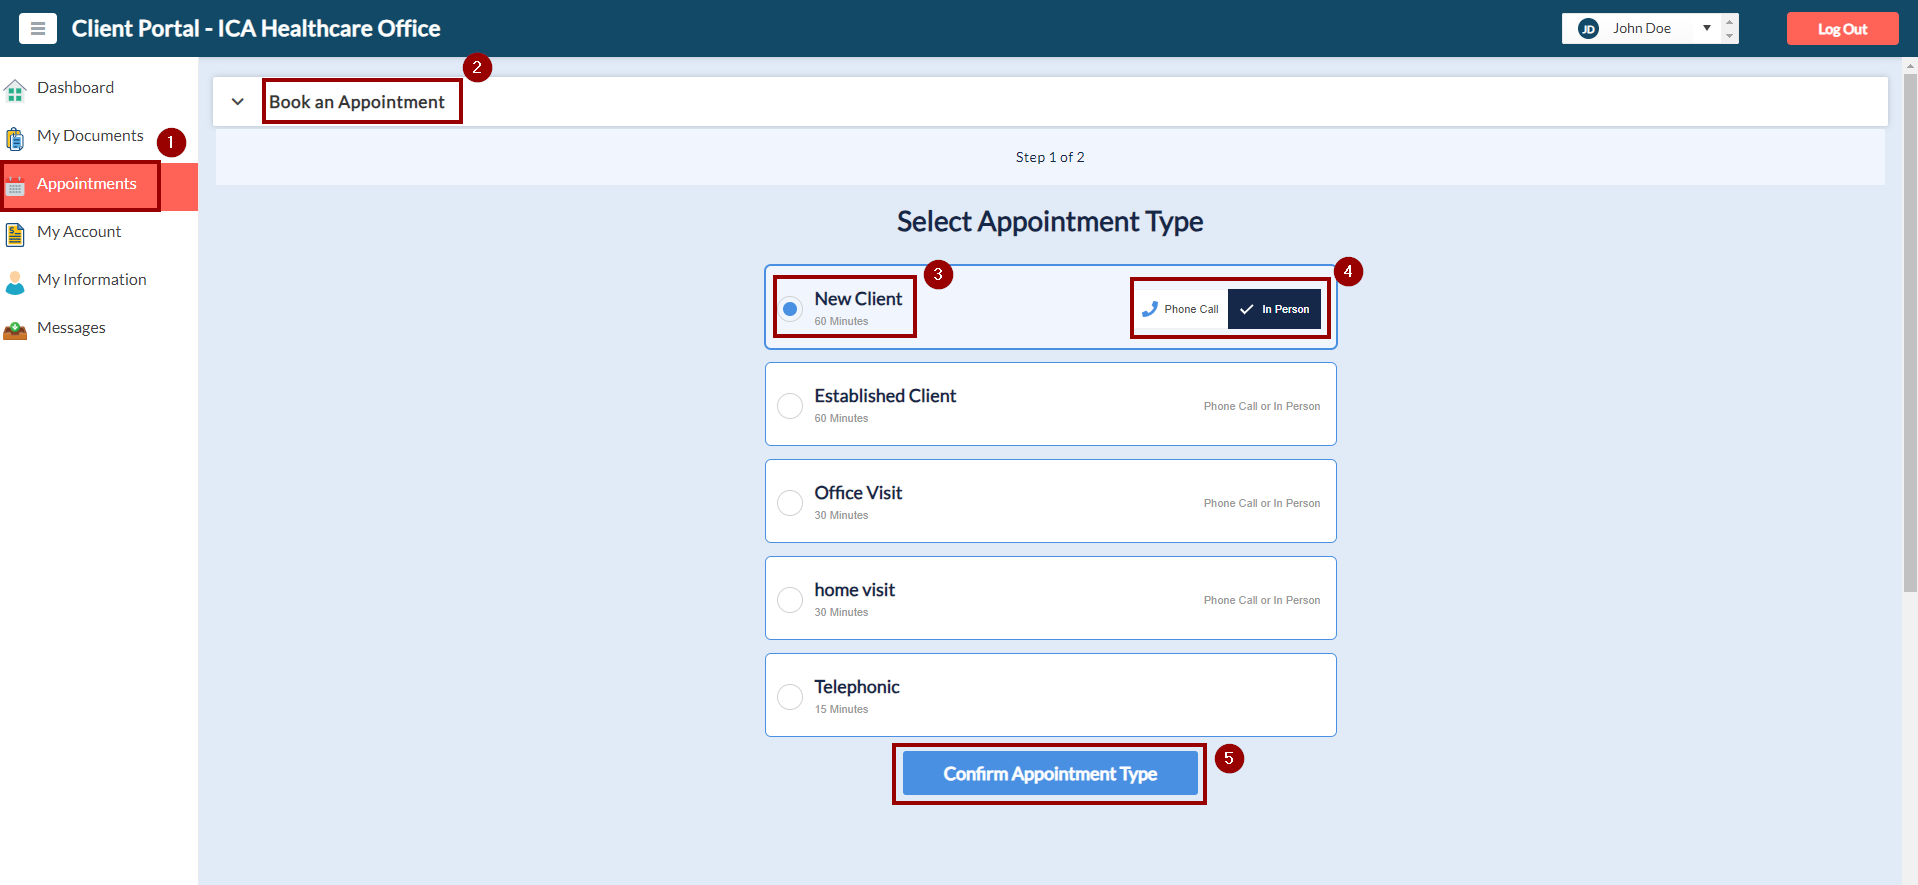Select the New Client radio button
The image size is (1918, 885).
pos(790,309)
